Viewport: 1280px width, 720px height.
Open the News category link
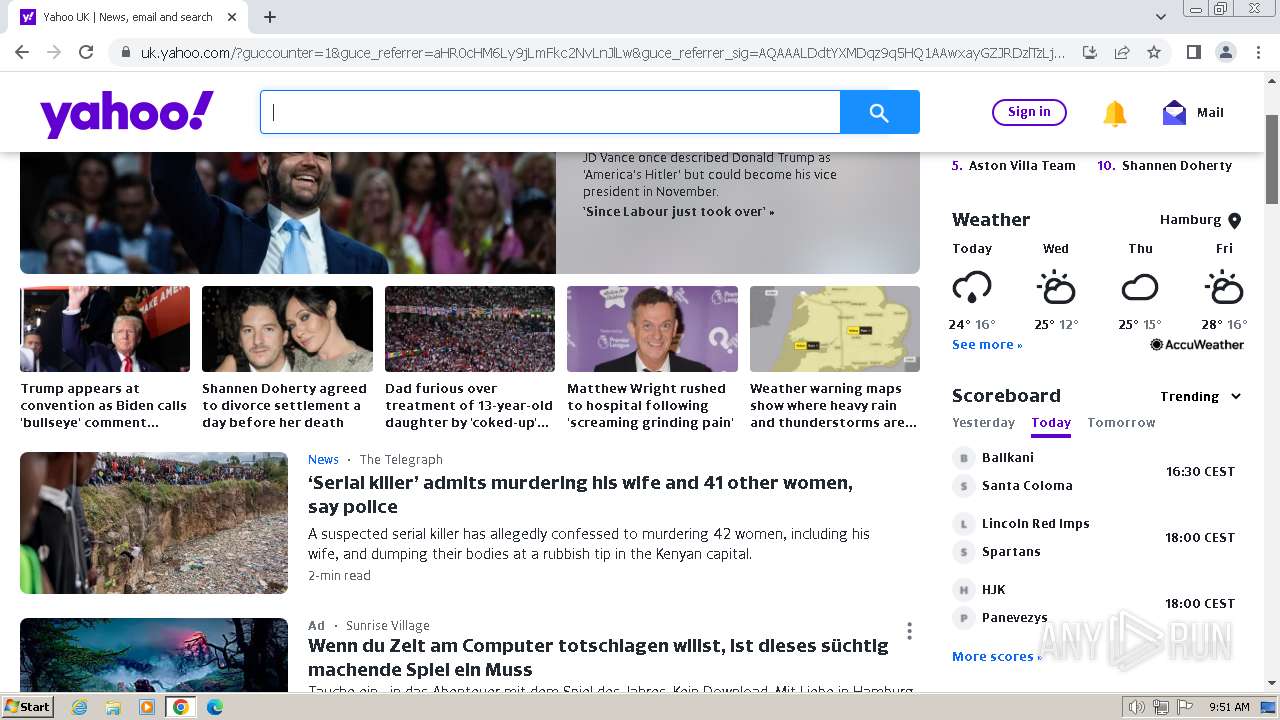tap(323, 460)
